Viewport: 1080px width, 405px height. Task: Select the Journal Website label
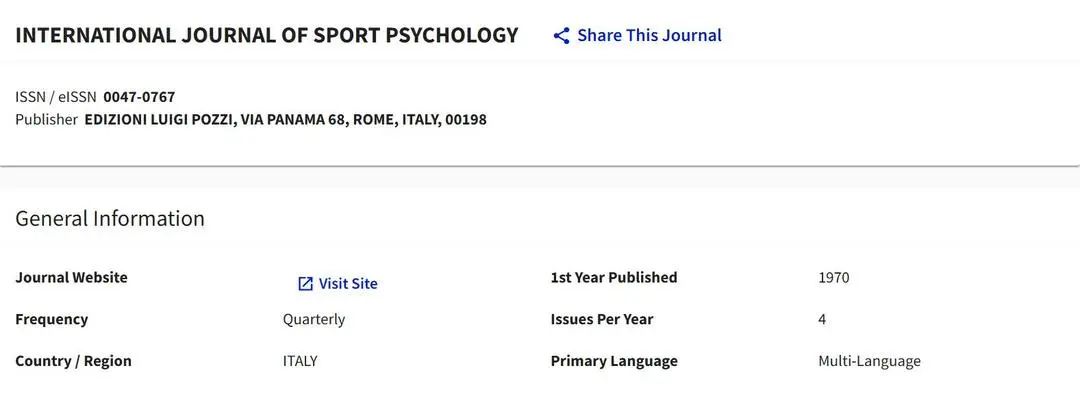pyautogui.click(x=72, y=278)
